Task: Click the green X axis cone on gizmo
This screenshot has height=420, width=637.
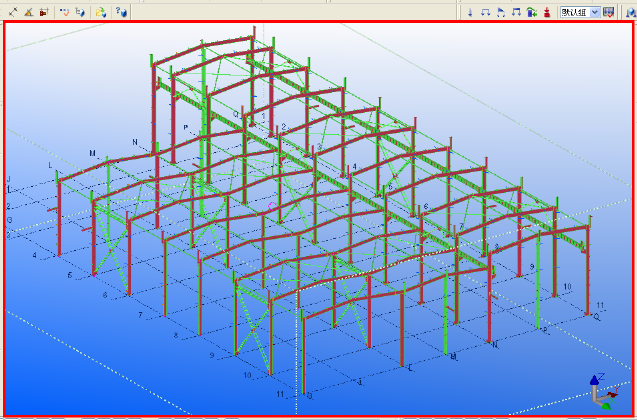Action: point(607,405)
